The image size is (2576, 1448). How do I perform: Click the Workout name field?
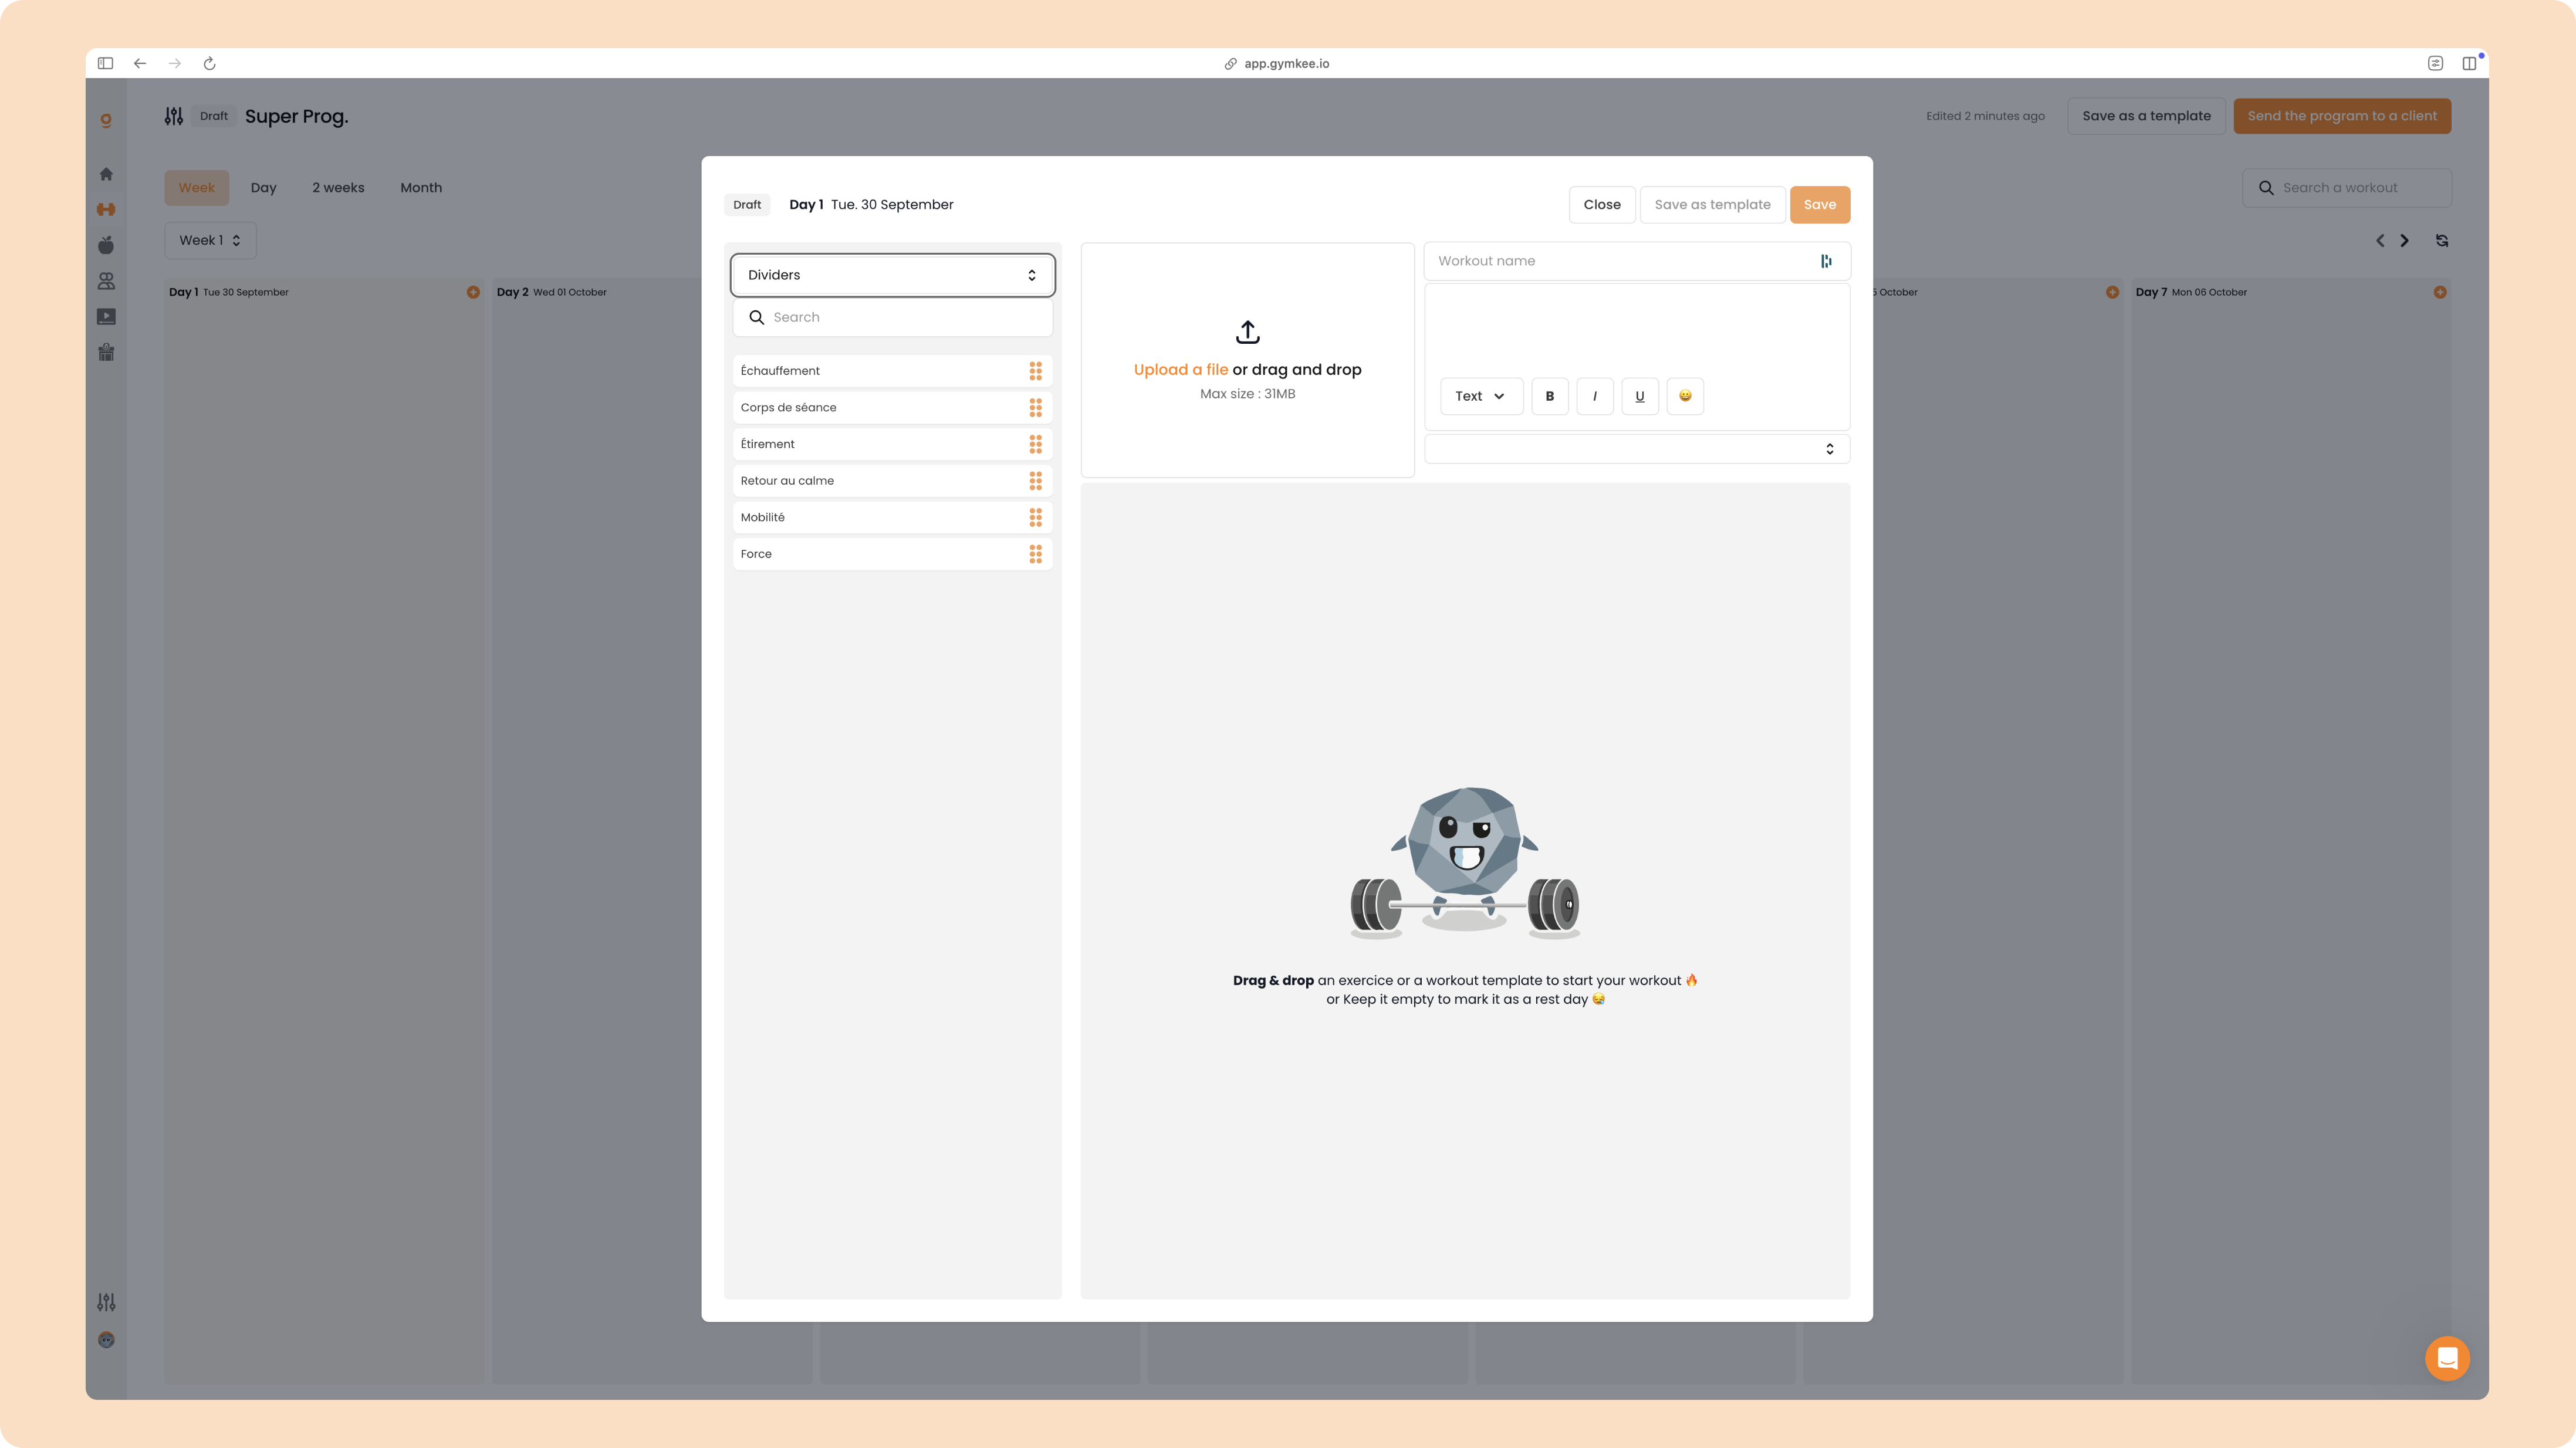pyautogui.click(x=1637, y=261)
